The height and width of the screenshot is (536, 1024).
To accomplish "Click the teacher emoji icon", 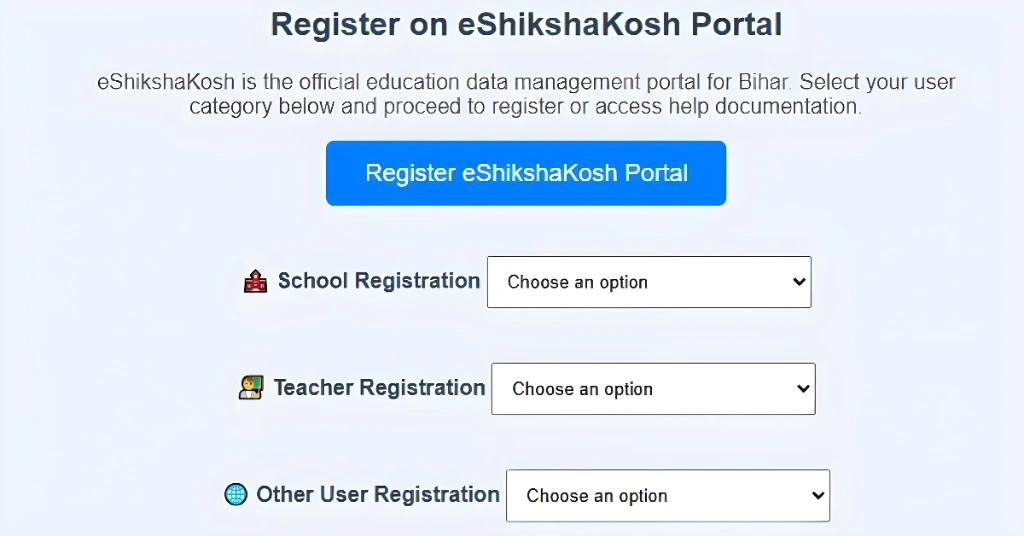I will click(250, 388).
